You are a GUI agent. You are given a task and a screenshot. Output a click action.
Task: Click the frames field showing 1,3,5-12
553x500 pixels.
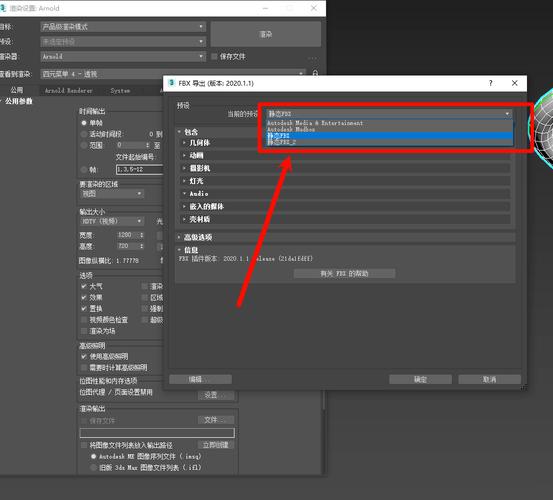140,170
